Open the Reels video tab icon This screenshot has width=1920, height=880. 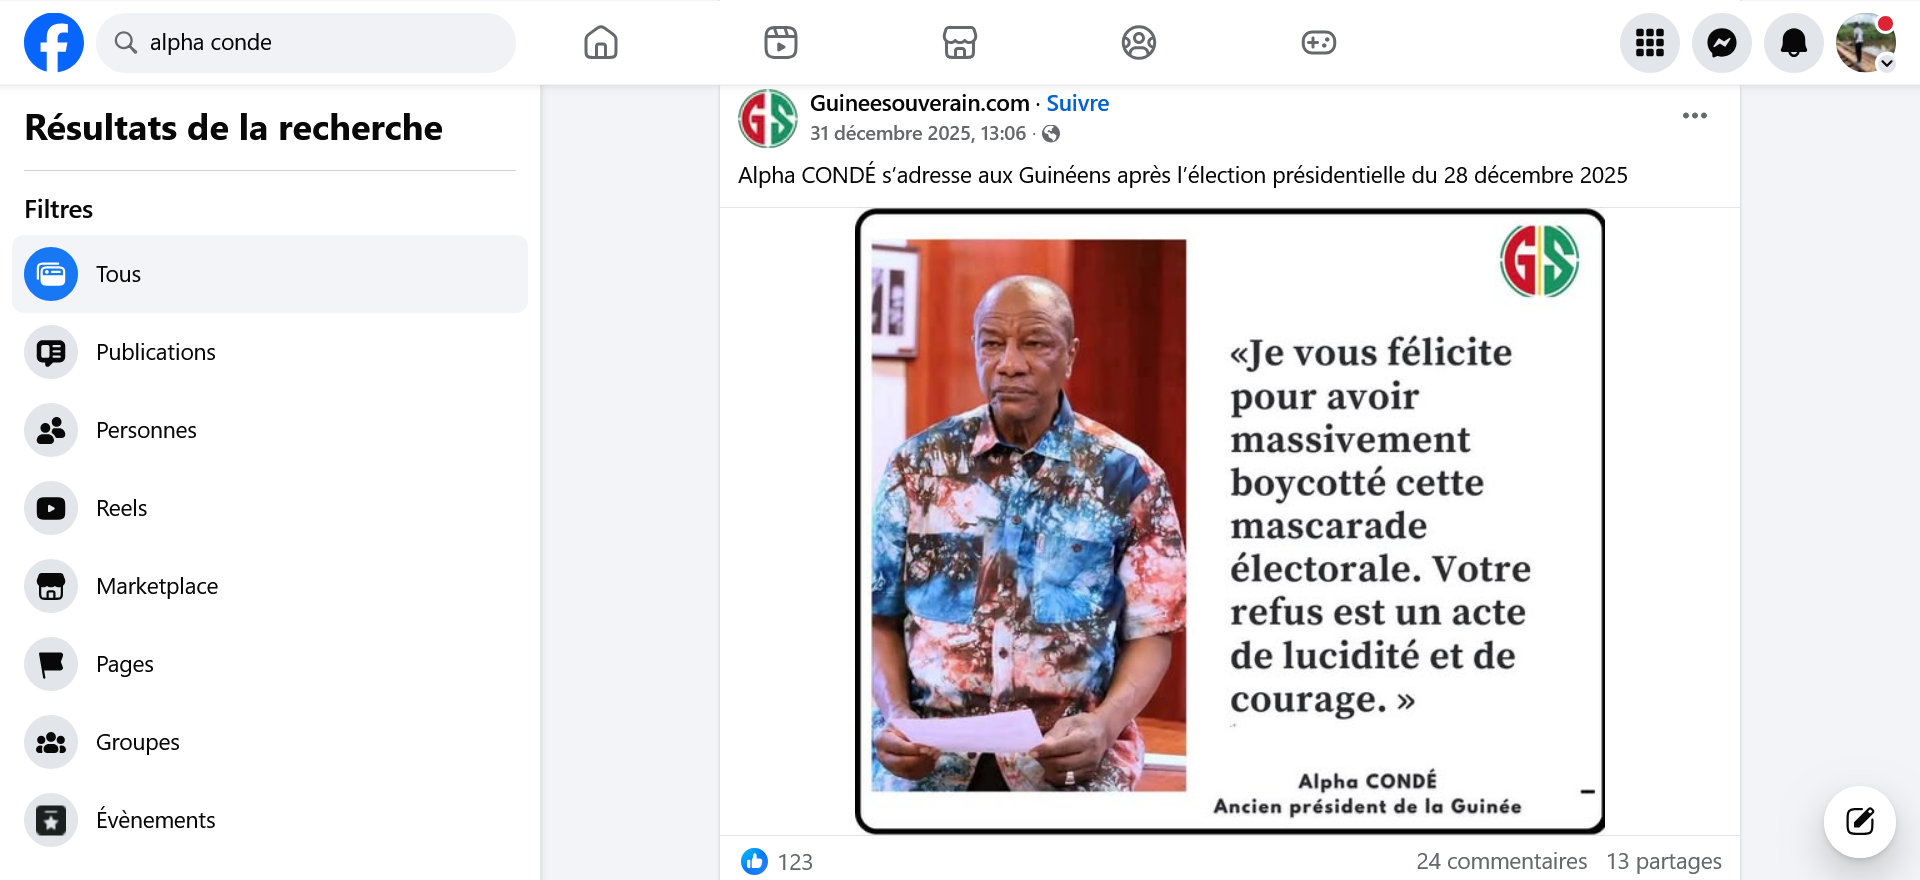pos(781,42)
